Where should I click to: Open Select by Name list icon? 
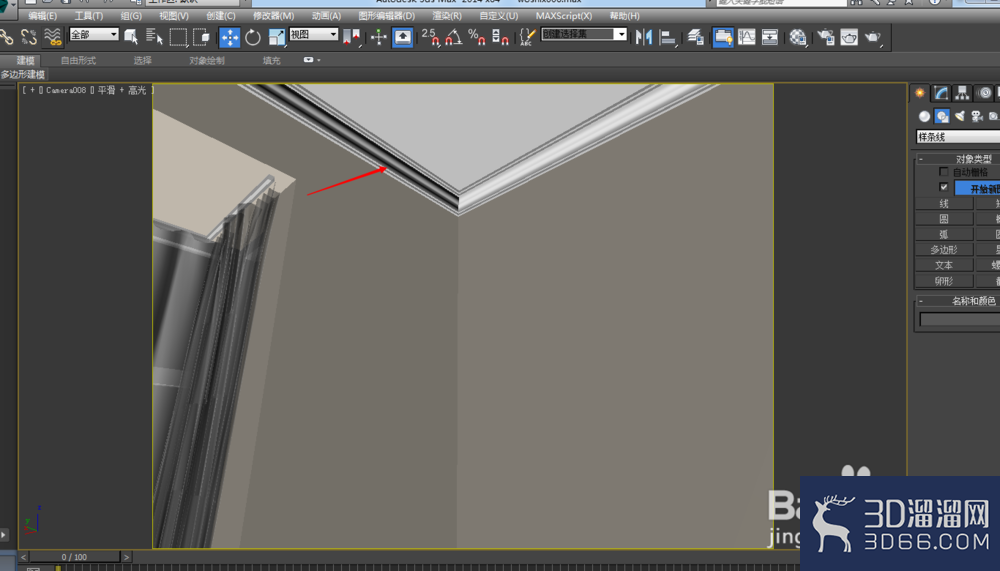tap(154, 37)
